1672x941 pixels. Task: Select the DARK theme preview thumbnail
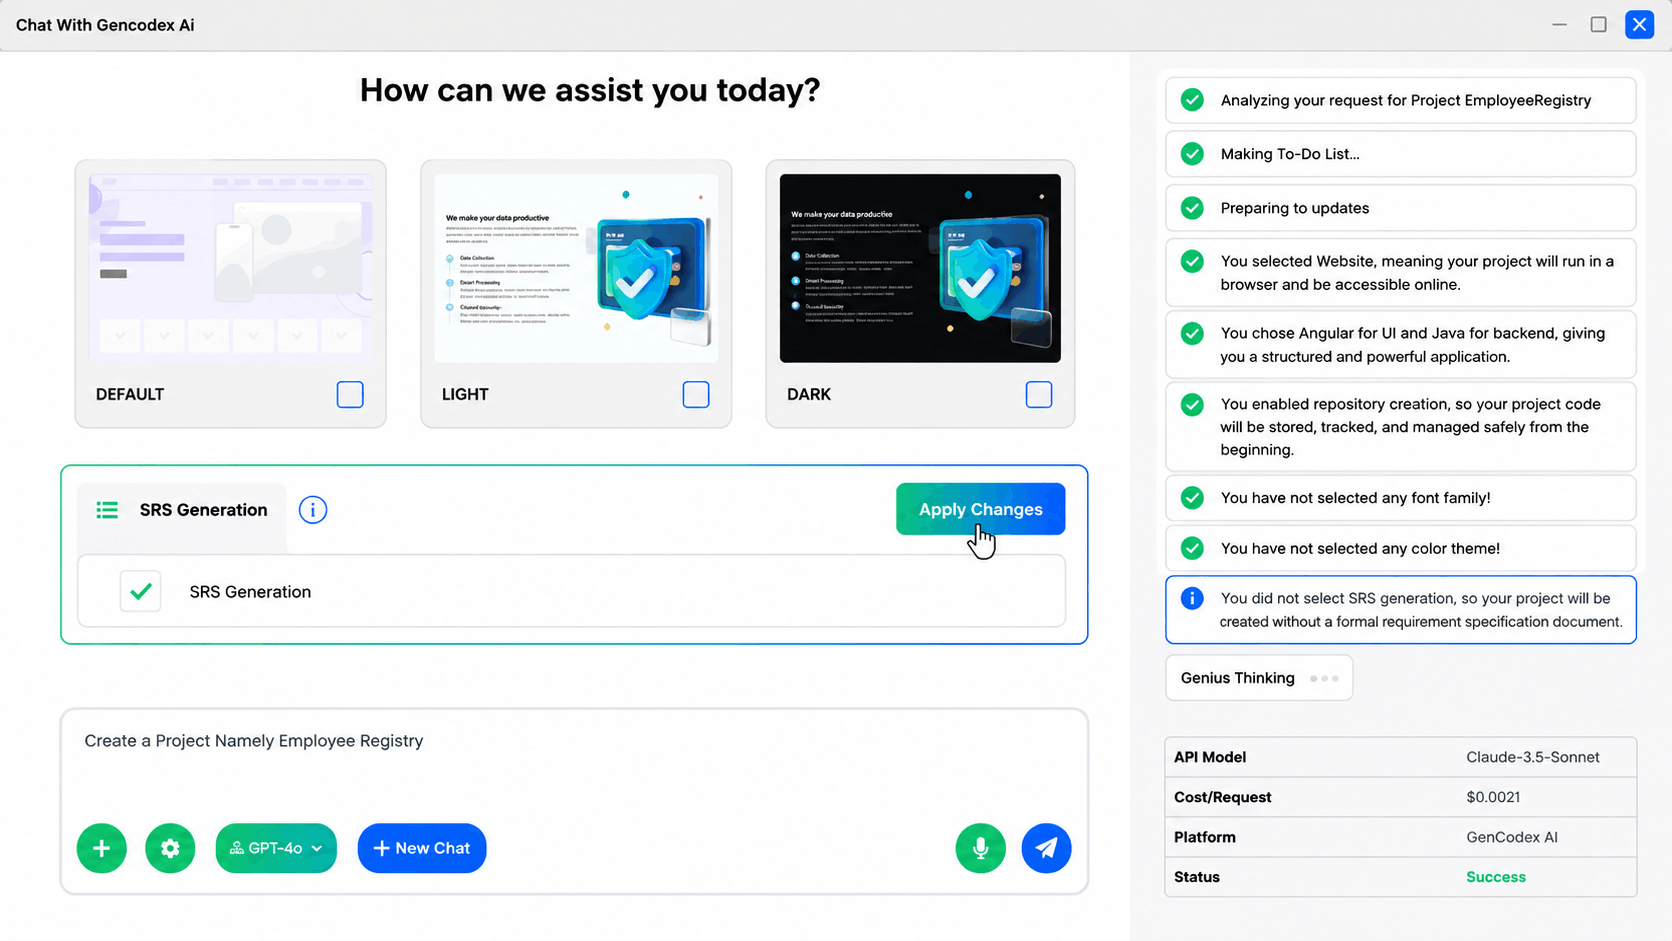pyautogui.click(x=920, y=268)
